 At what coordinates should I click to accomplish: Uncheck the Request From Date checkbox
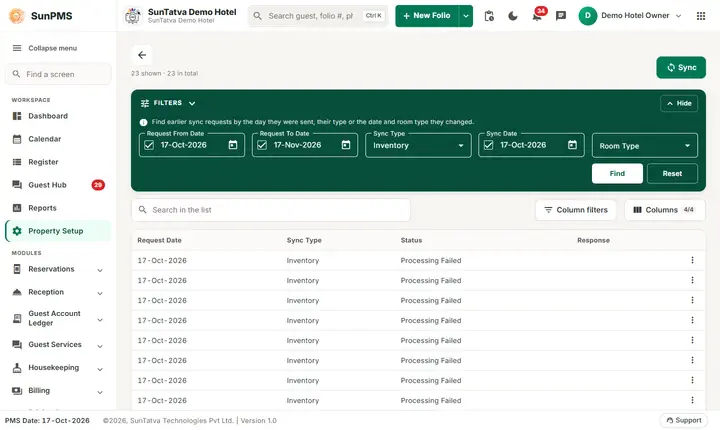(x=149, y=145)
